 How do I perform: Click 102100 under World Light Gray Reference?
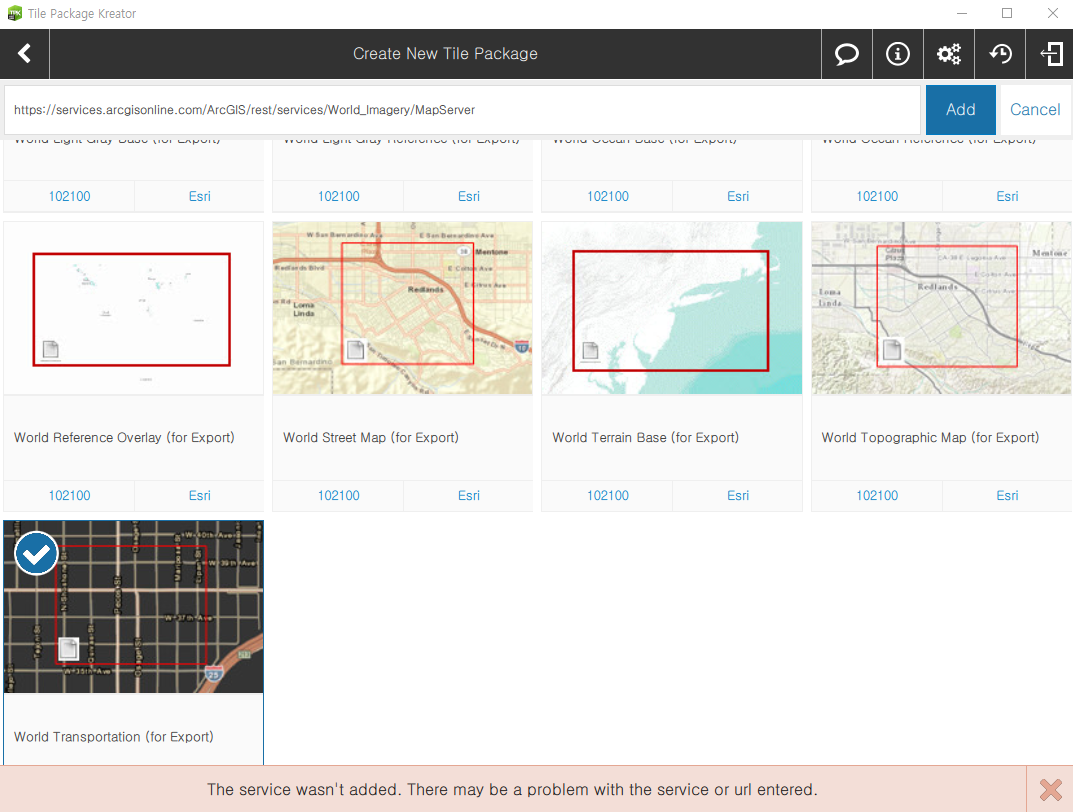(x=338, y=196)
